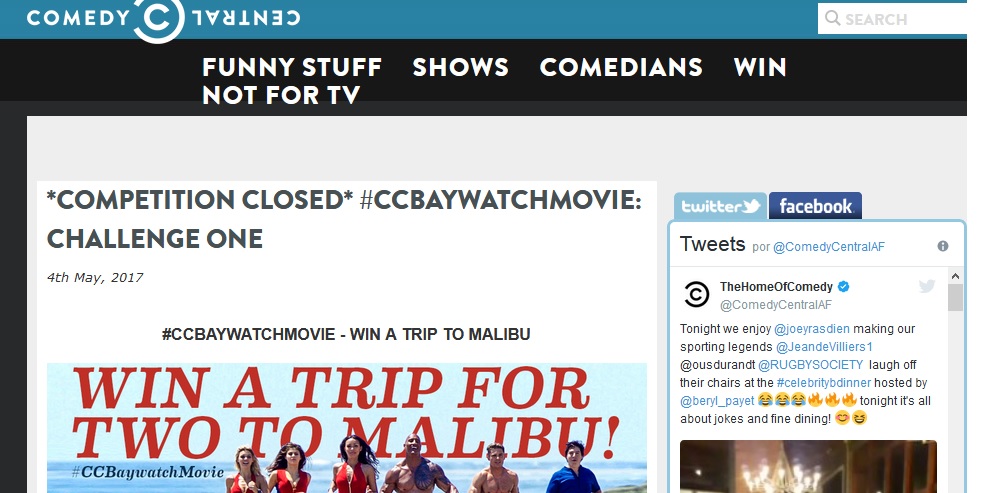Image resolution: width=1005 pixels, height=493 pixels.
Task: Click the search magnifier icon
Action: (832, 18)
